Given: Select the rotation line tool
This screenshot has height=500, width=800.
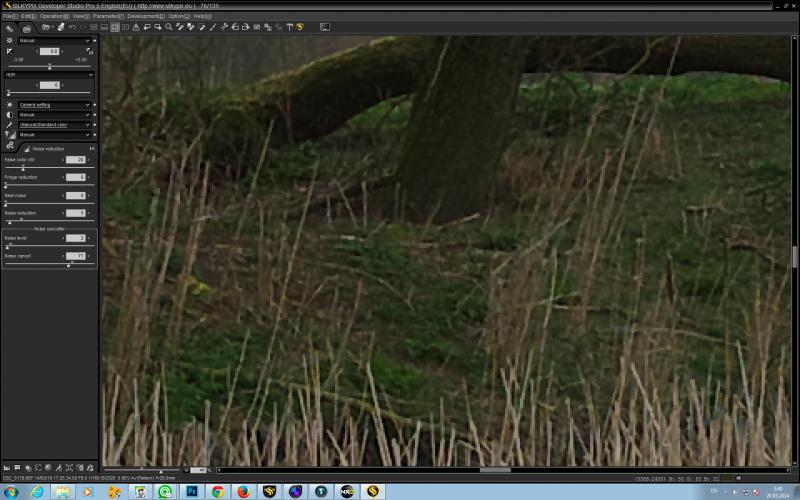Looking at the screenshot, I should tap(213, 27).
